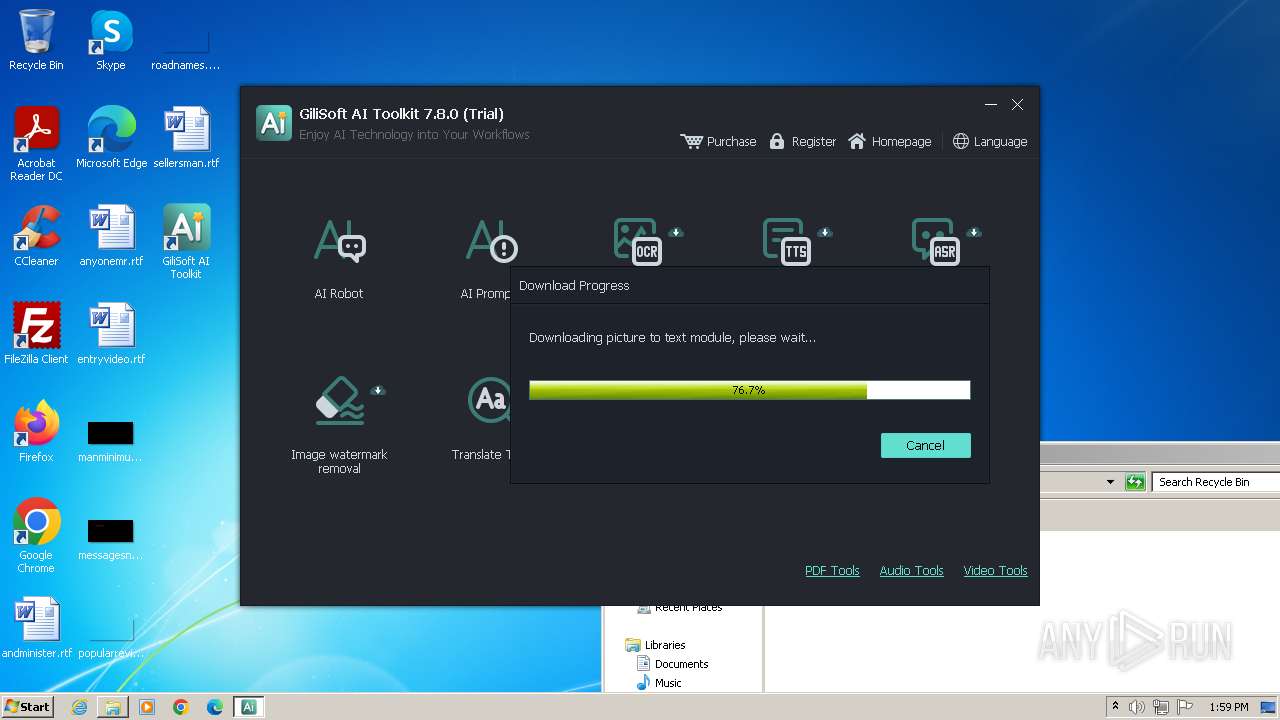The height and width of the screenshot is (720, 1280).
Task: Minimize the GiliSoft AI Toolkit window
Action: pos(991,105)
